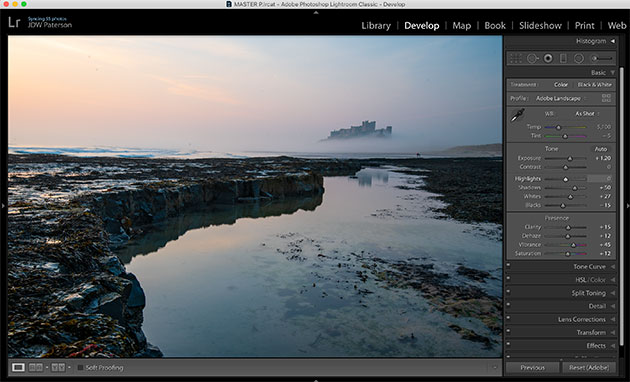The image size is (630, 382).
Task: Expand the Transform panel
Action: (x=613, y=333)
